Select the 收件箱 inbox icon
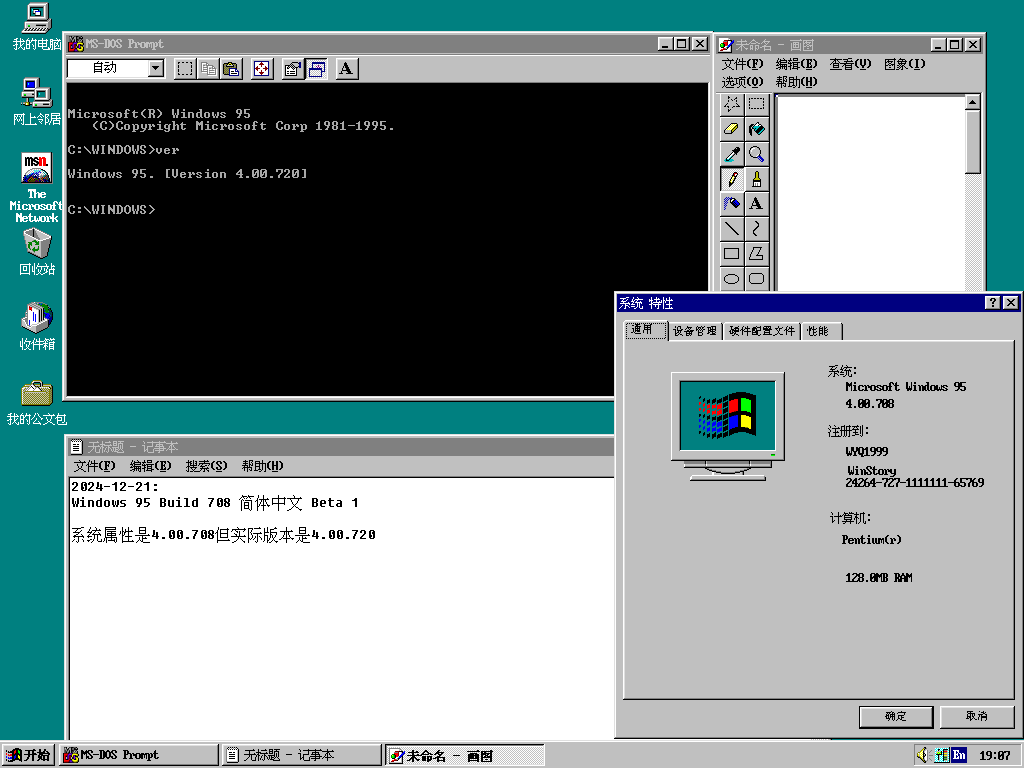This screenshot has width=1024, height=768. 37,327
